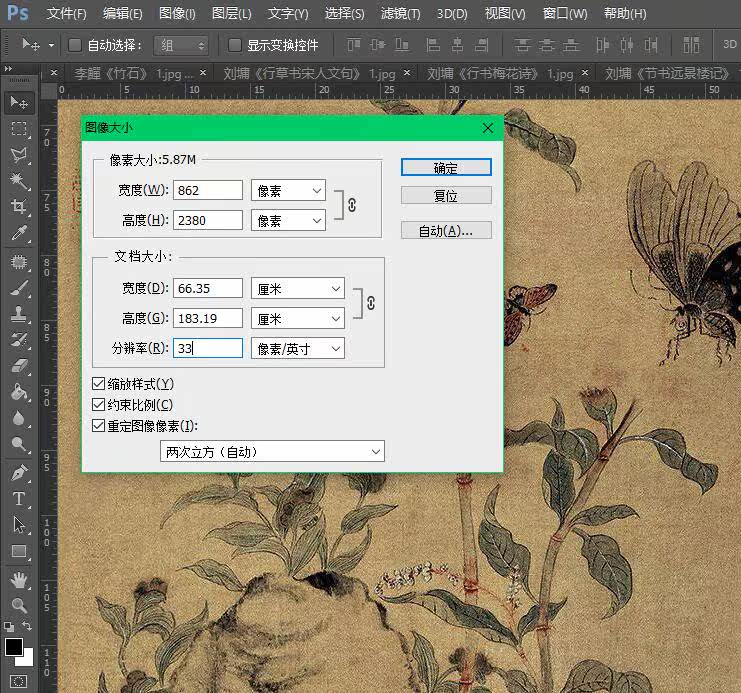
Task: Click document size chain link icon
Action: [371, 303]
